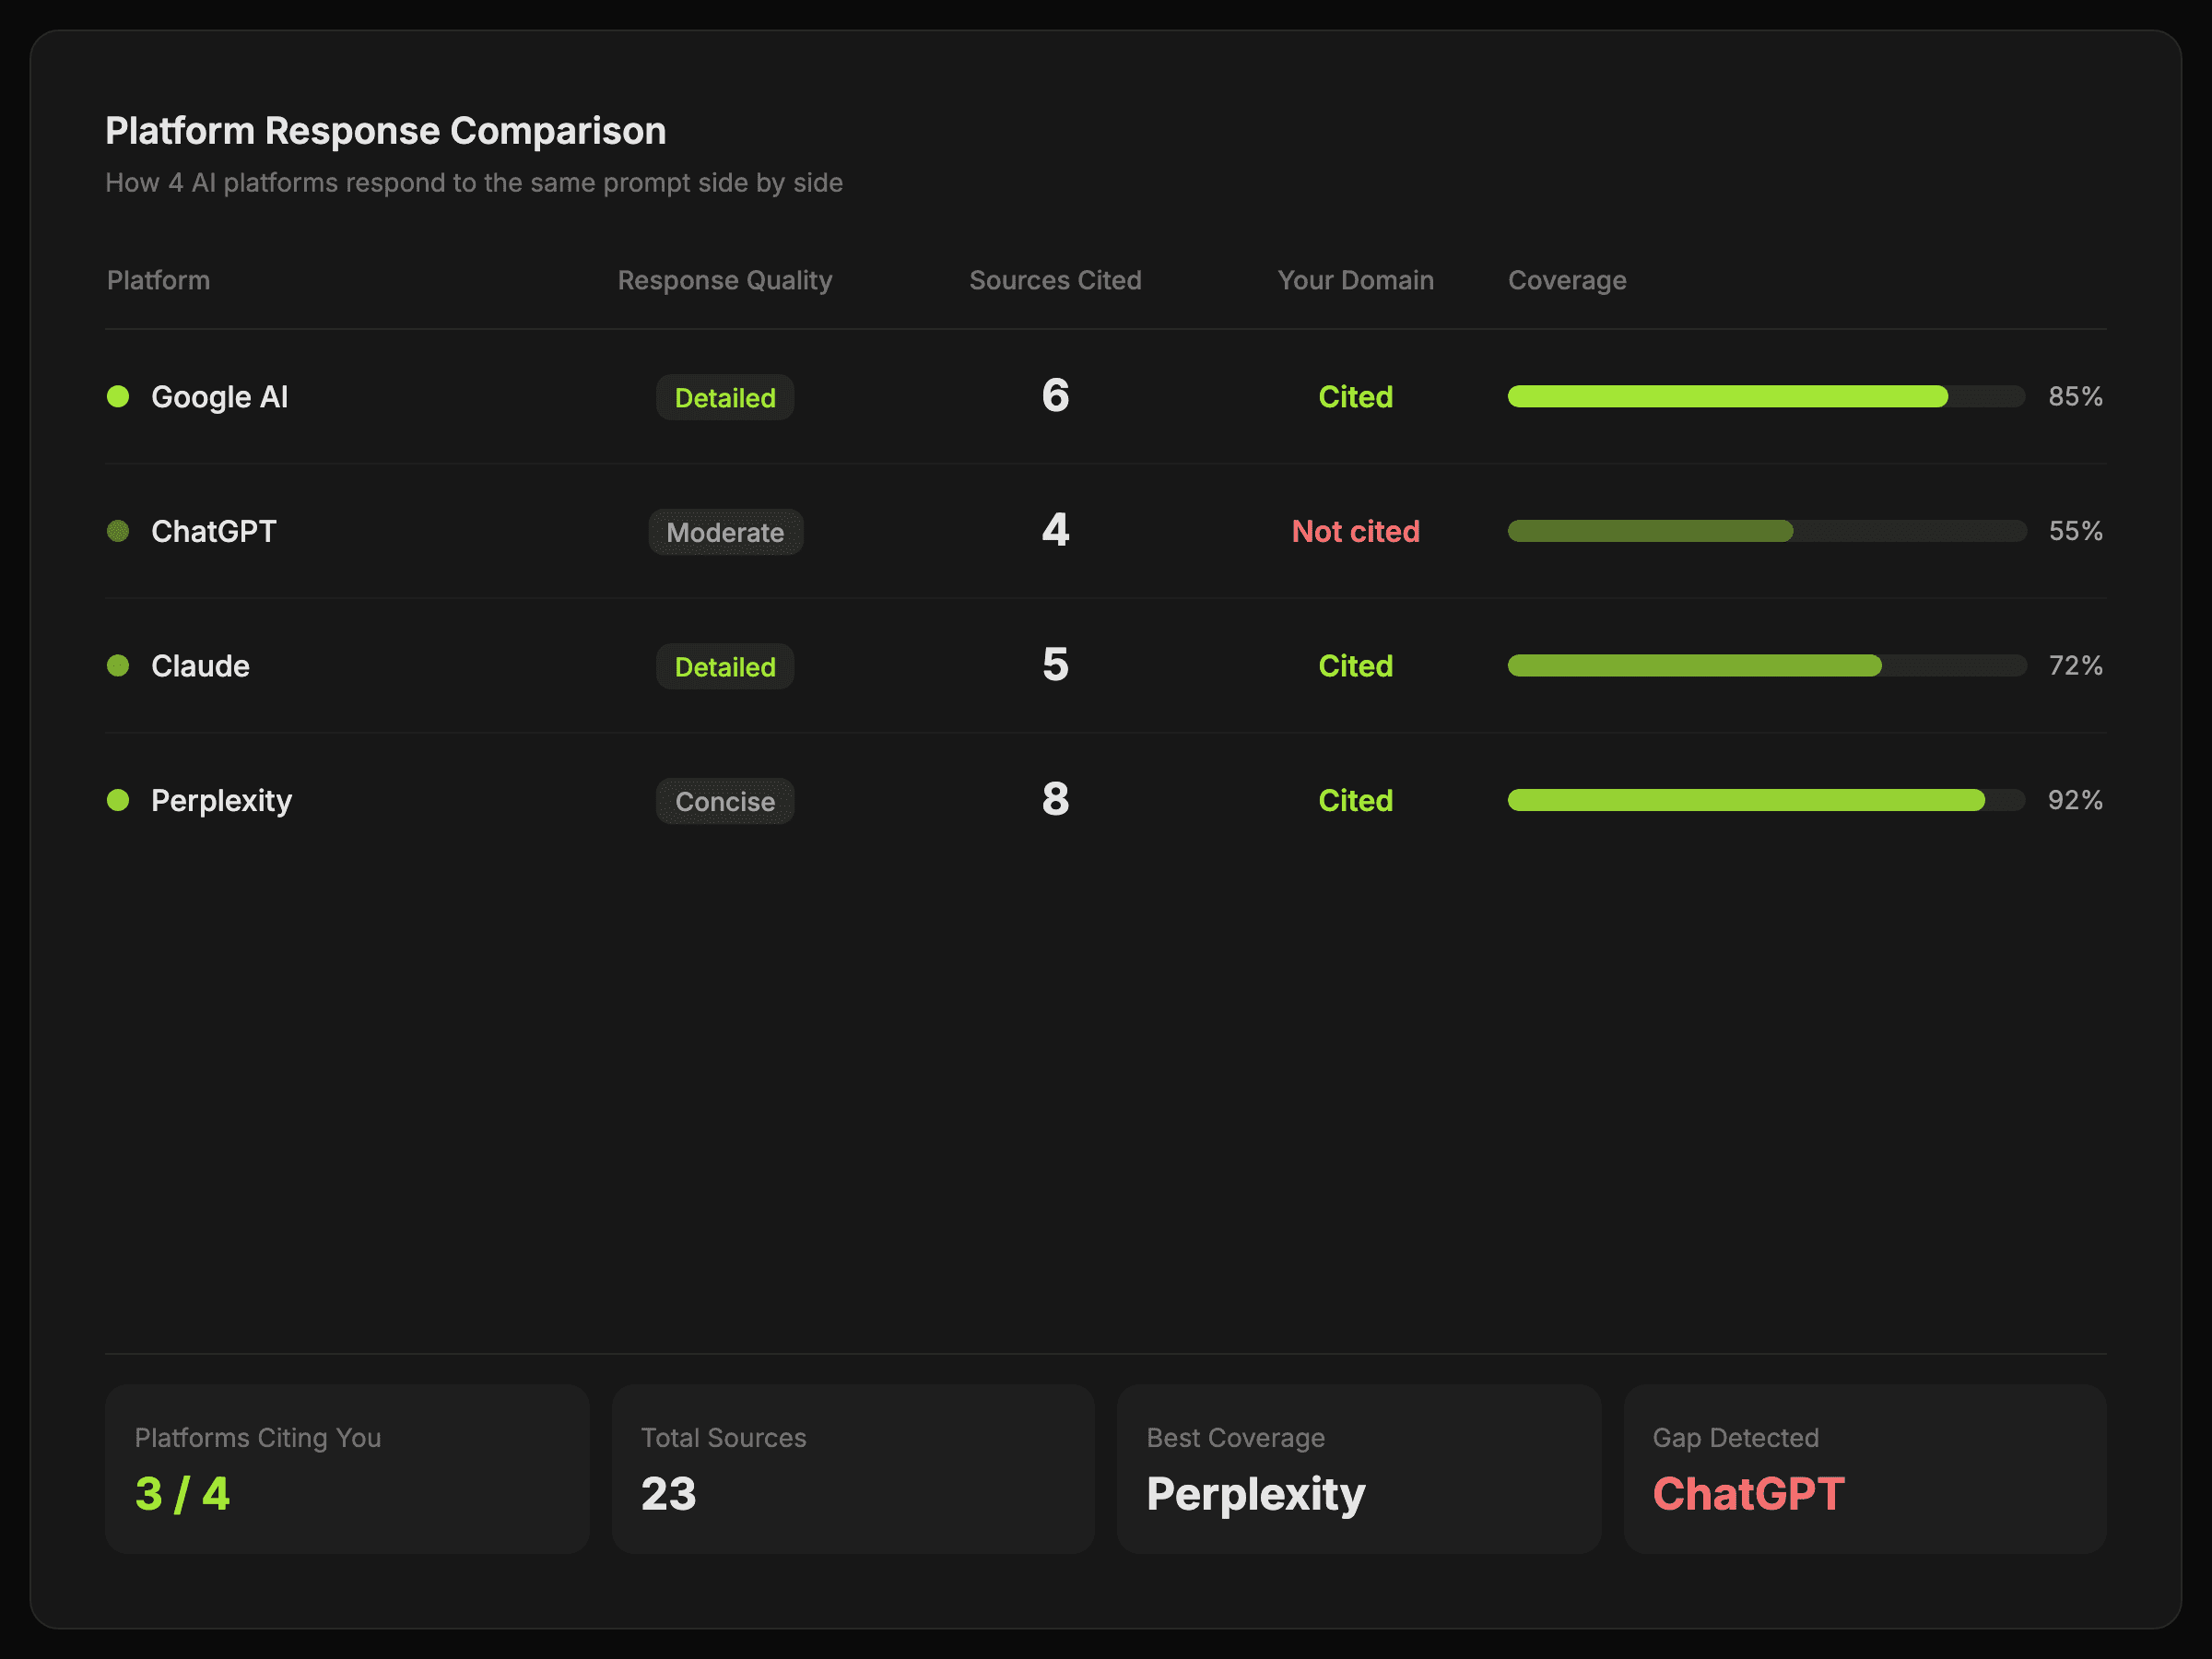2212x1659 pixels.
Task: Click the Google AI 85% coverage bar
Action: coord(1765,397)
